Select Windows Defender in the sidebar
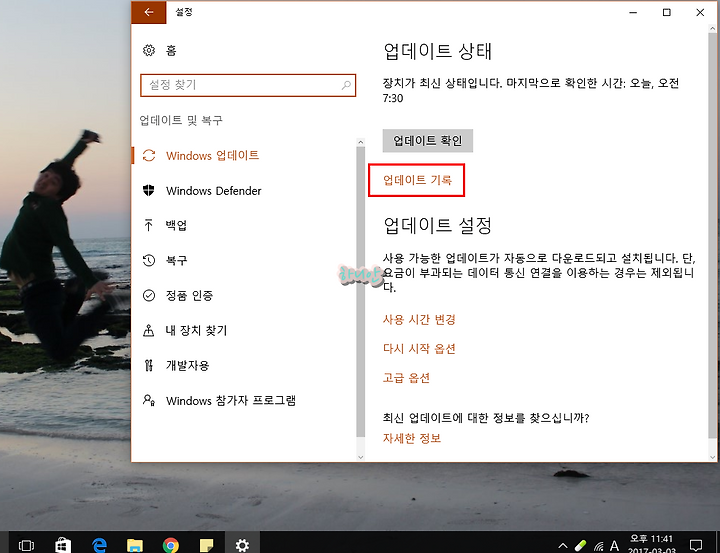This screenshot has width=720, height=553. pos(214,191)
